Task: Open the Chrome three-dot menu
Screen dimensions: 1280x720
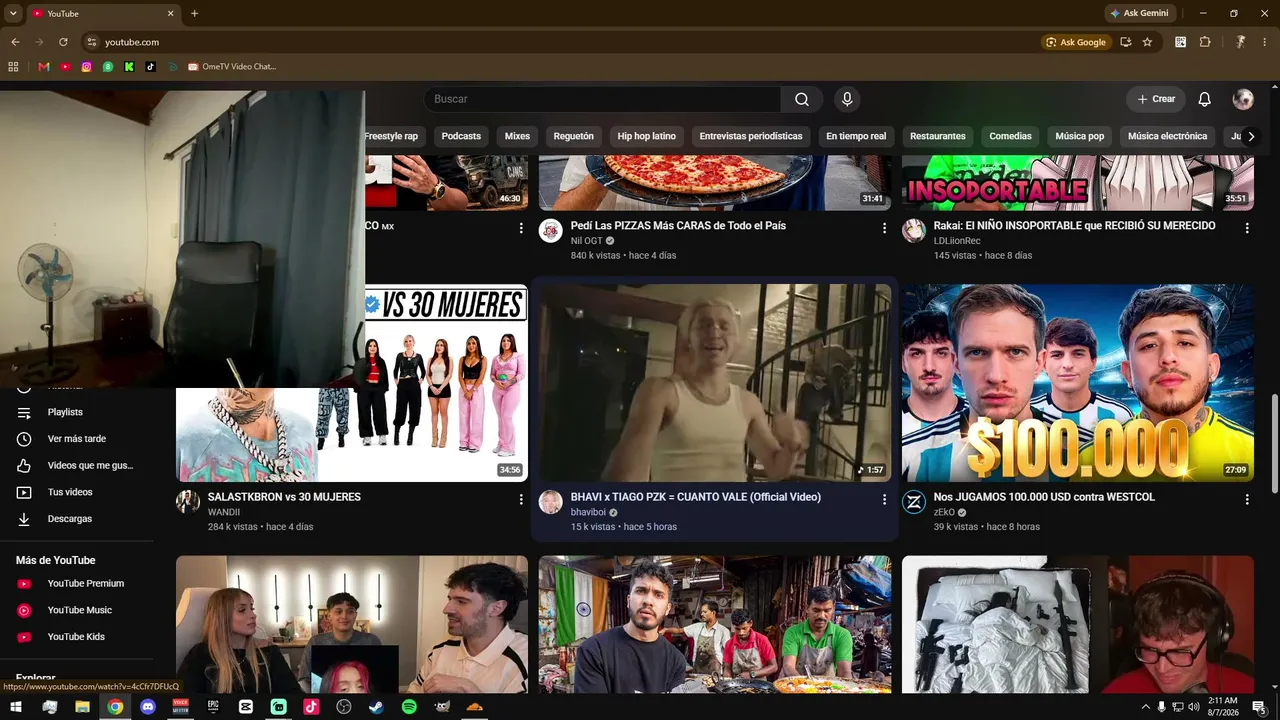Action: 1265,42
